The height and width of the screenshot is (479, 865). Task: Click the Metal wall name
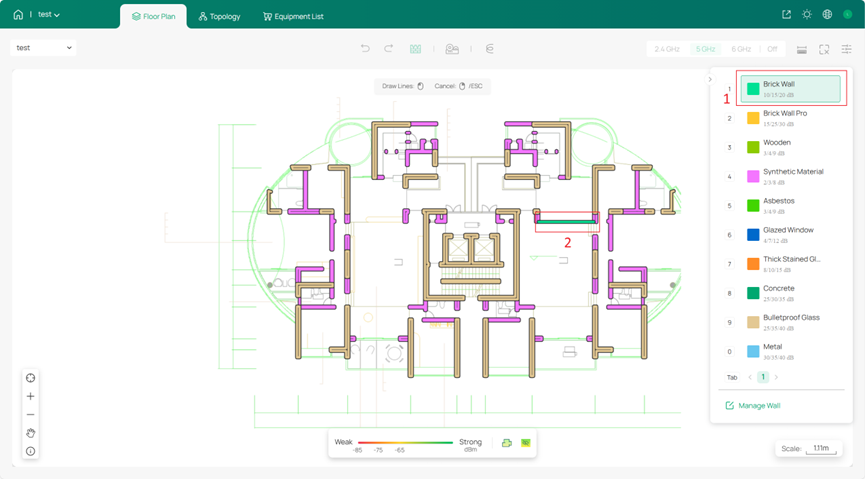pyautogui.click(x=772, y=347)
